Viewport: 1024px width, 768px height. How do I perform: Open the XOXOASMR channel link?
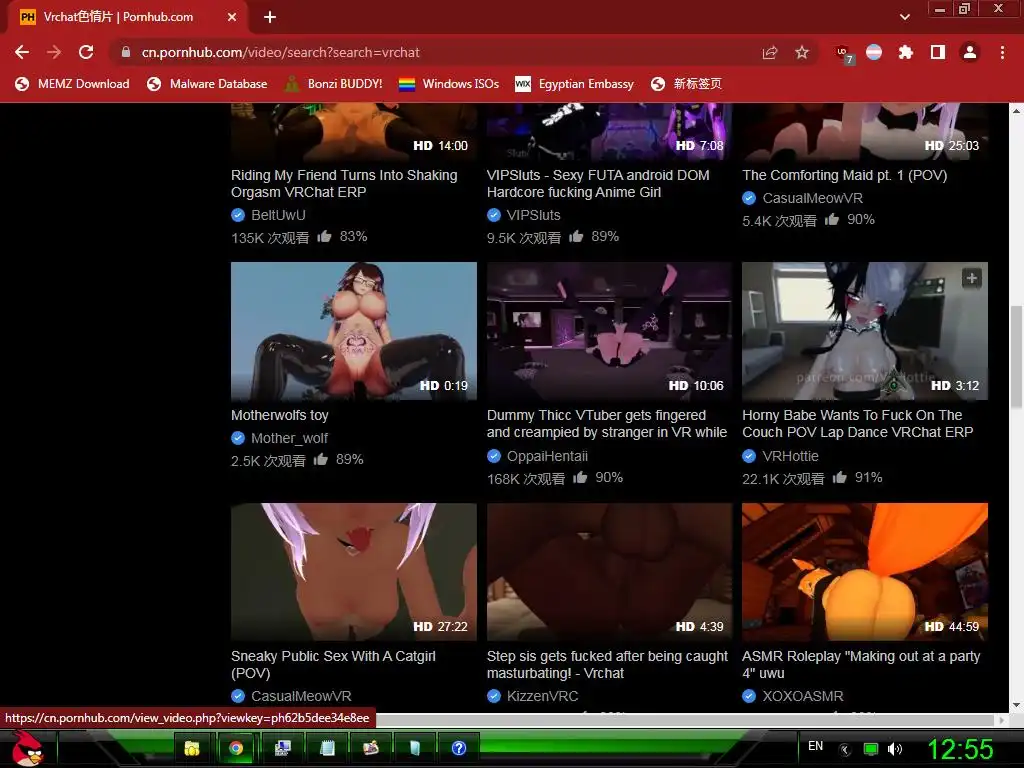(803, 696)
